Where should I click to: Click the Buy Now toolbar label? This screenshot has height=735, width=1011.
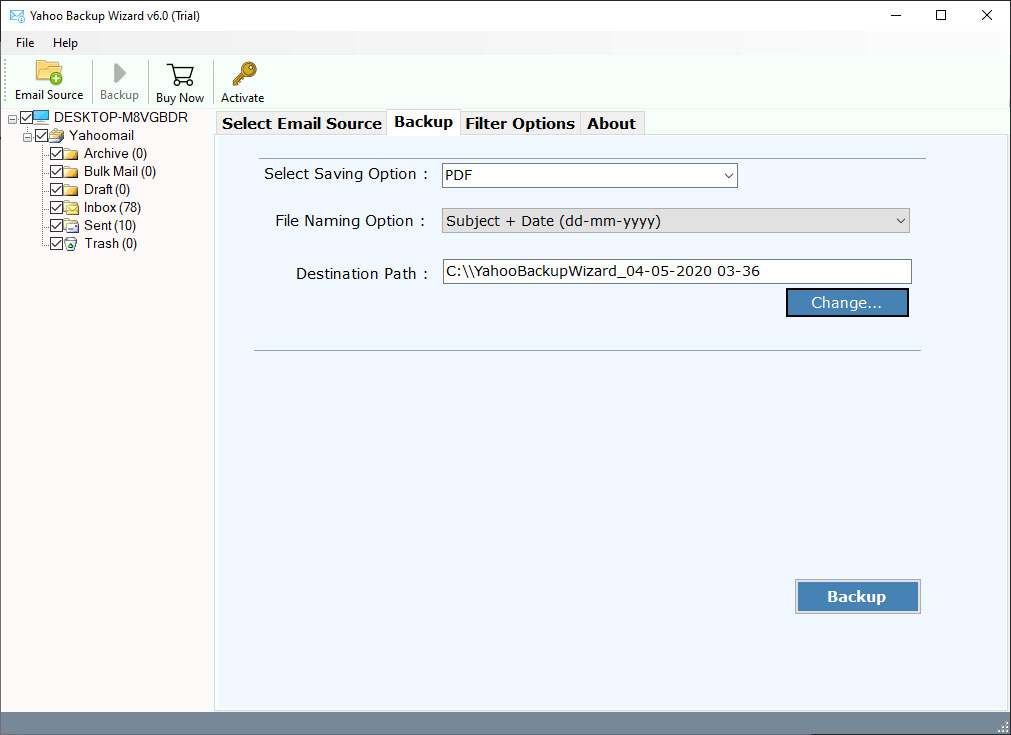pyautogui.click(x=180, y=98)
